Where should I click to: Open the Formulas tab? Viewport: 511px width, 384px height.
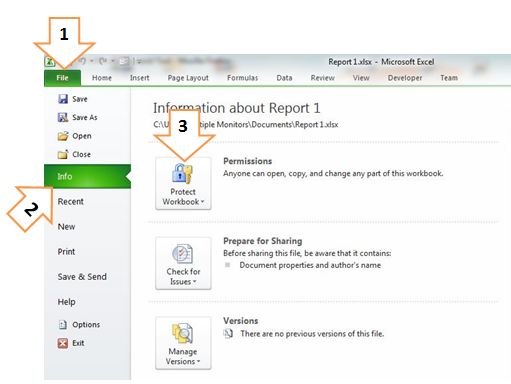[242, 78]
